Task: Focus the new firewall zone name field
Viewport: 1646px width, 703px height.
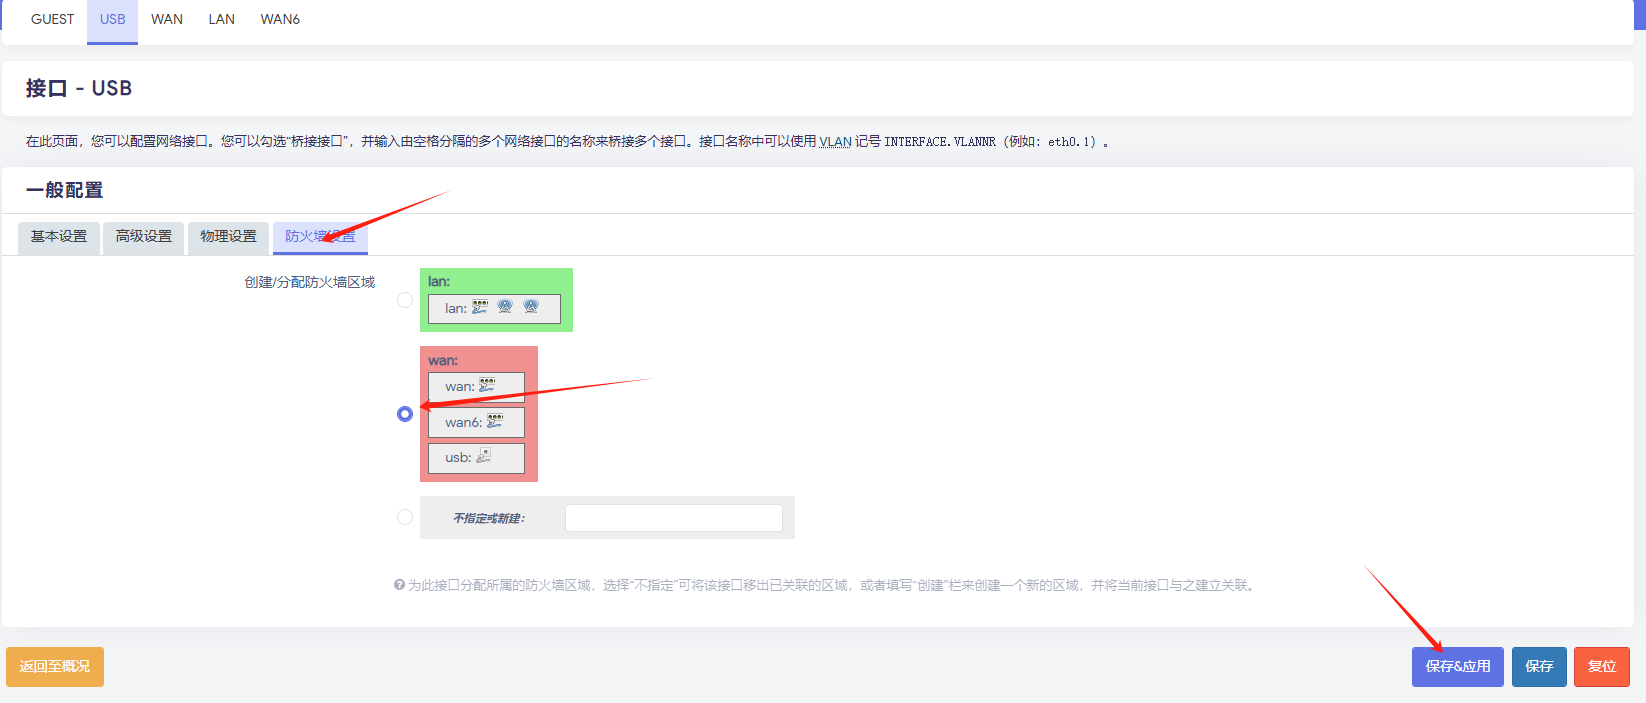Action: [673, 518]
